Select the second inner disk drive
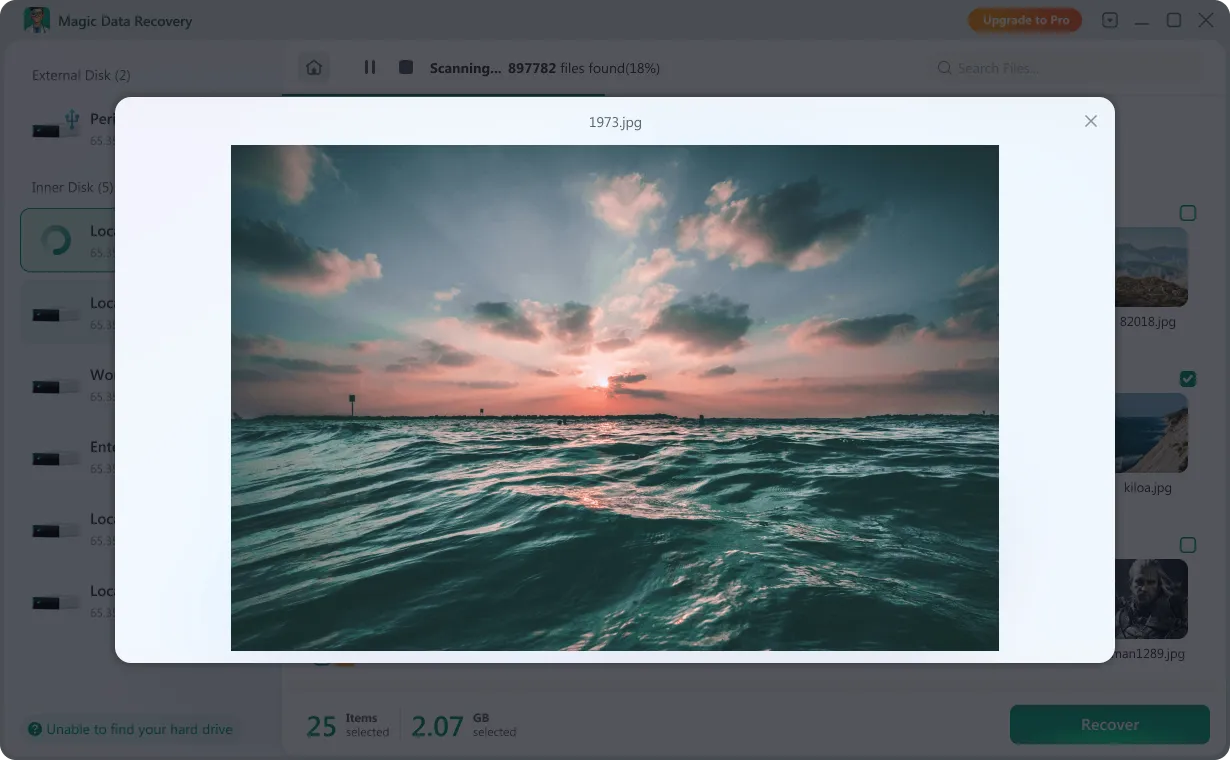This screenshot has width=1230, height=760. (68, 312)
